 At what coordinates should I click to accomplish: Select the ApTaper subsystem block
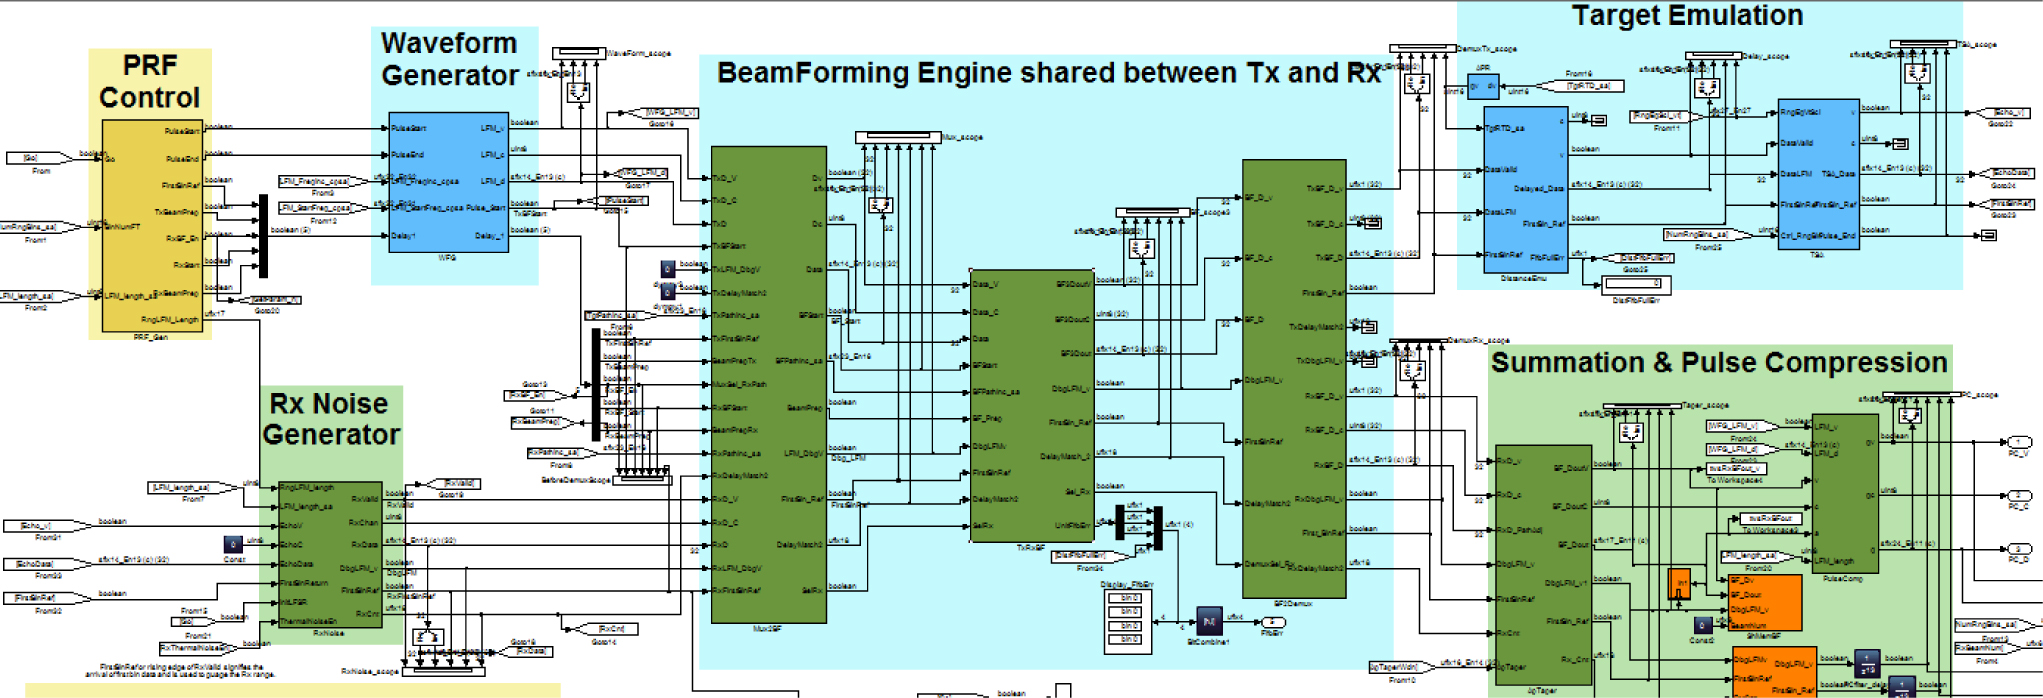tap(1542, 565)
